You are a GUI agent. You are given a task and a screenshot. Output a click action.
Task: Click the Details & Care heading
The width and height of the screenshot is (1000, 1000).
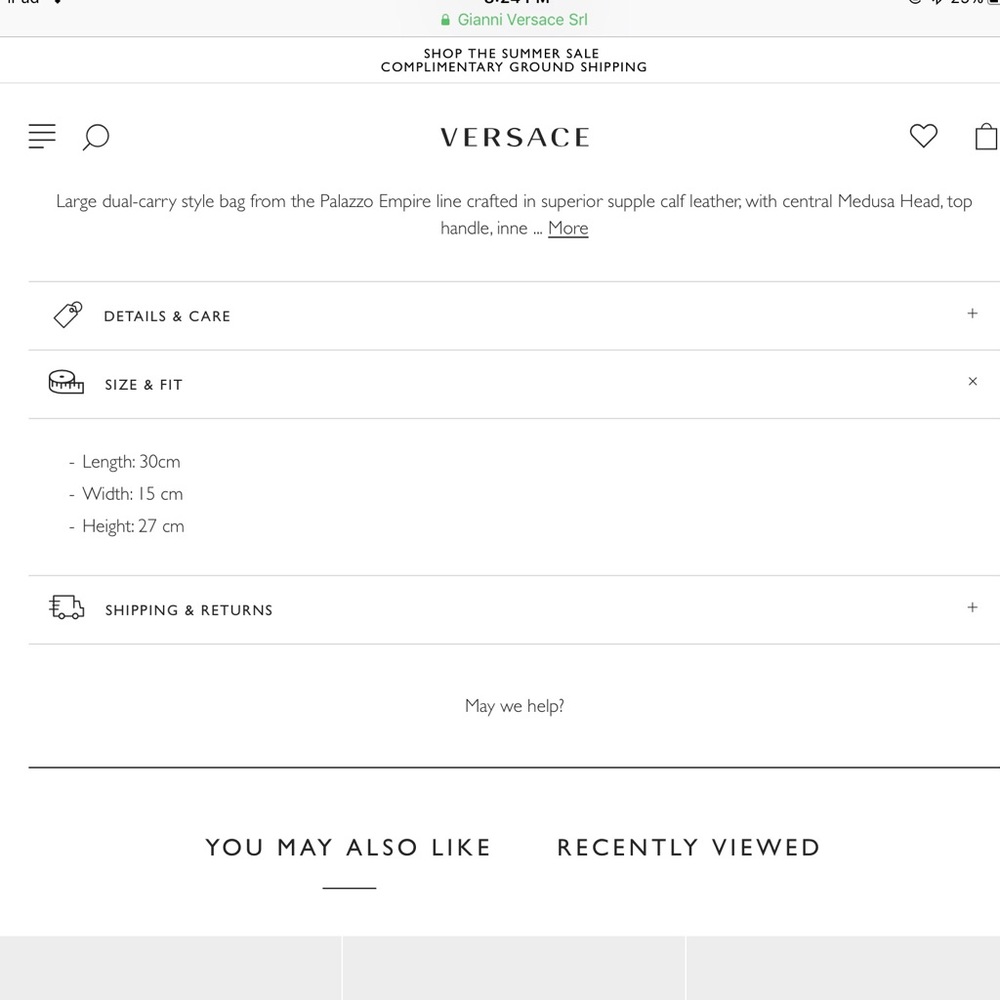coord(167,316)
